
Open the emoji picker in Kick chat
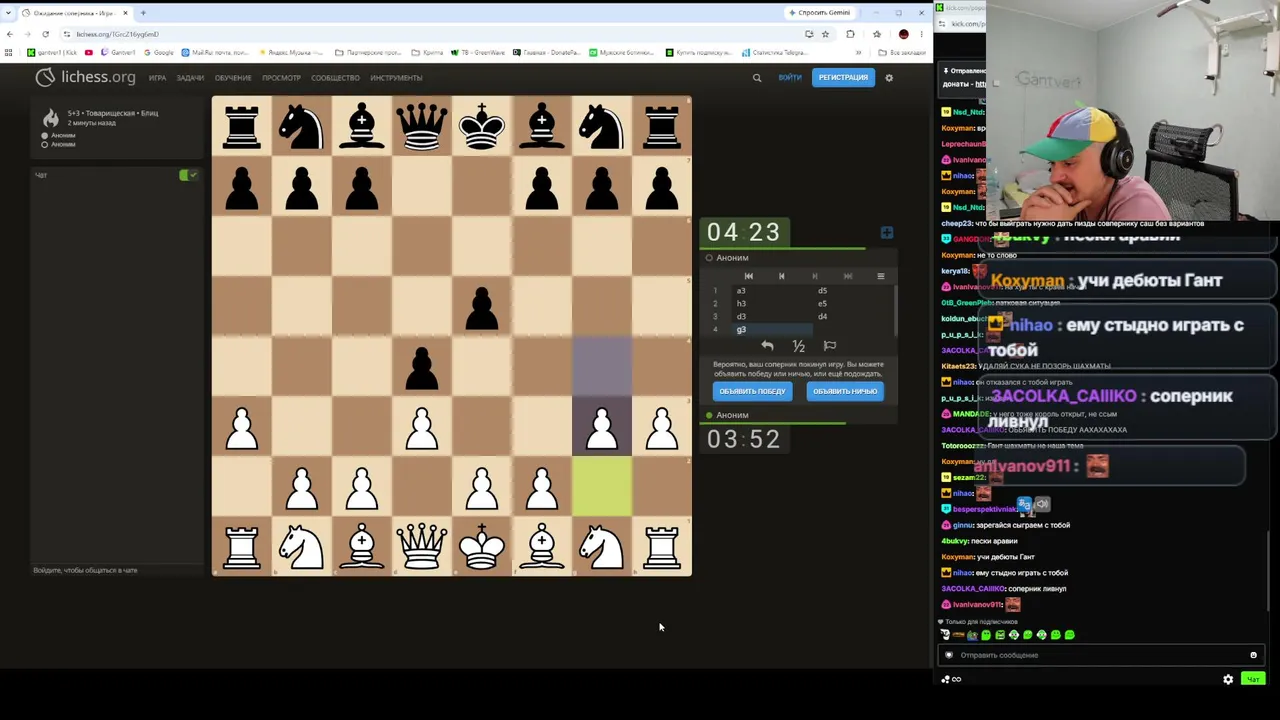click(1253, 655)
